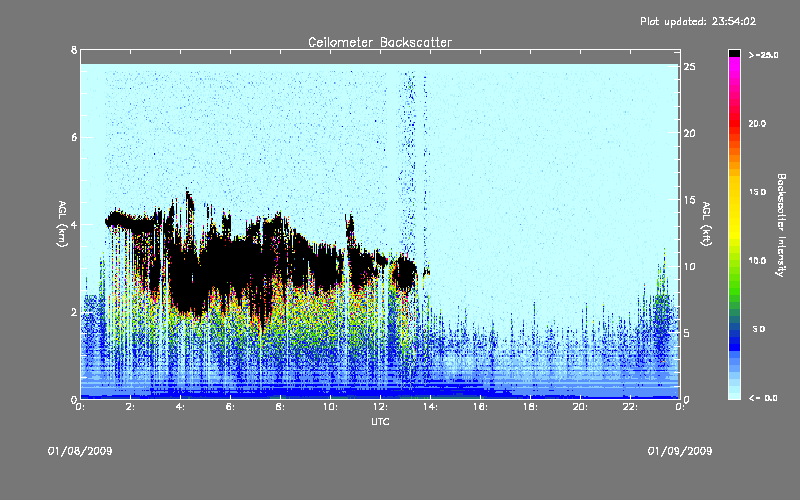
Task: Click the '10.0' colorbar tick label
Action: pos(757,260)
